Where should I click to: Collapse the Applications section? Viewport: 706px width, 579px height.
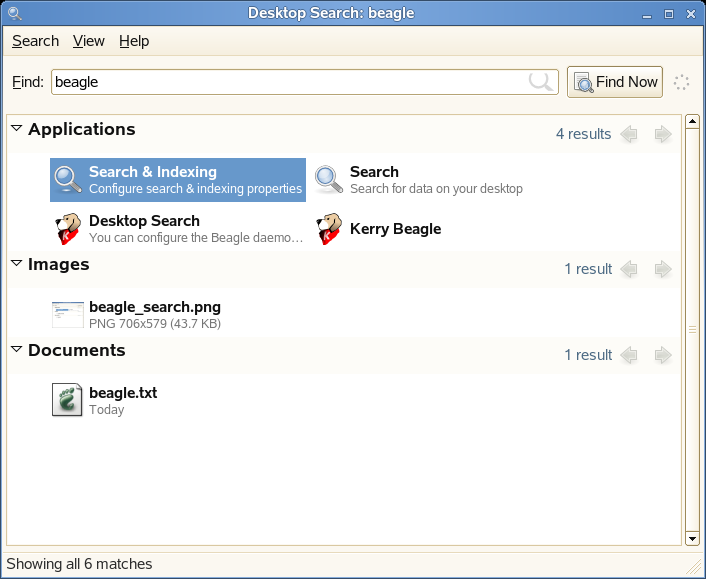[x=16, y=129]
